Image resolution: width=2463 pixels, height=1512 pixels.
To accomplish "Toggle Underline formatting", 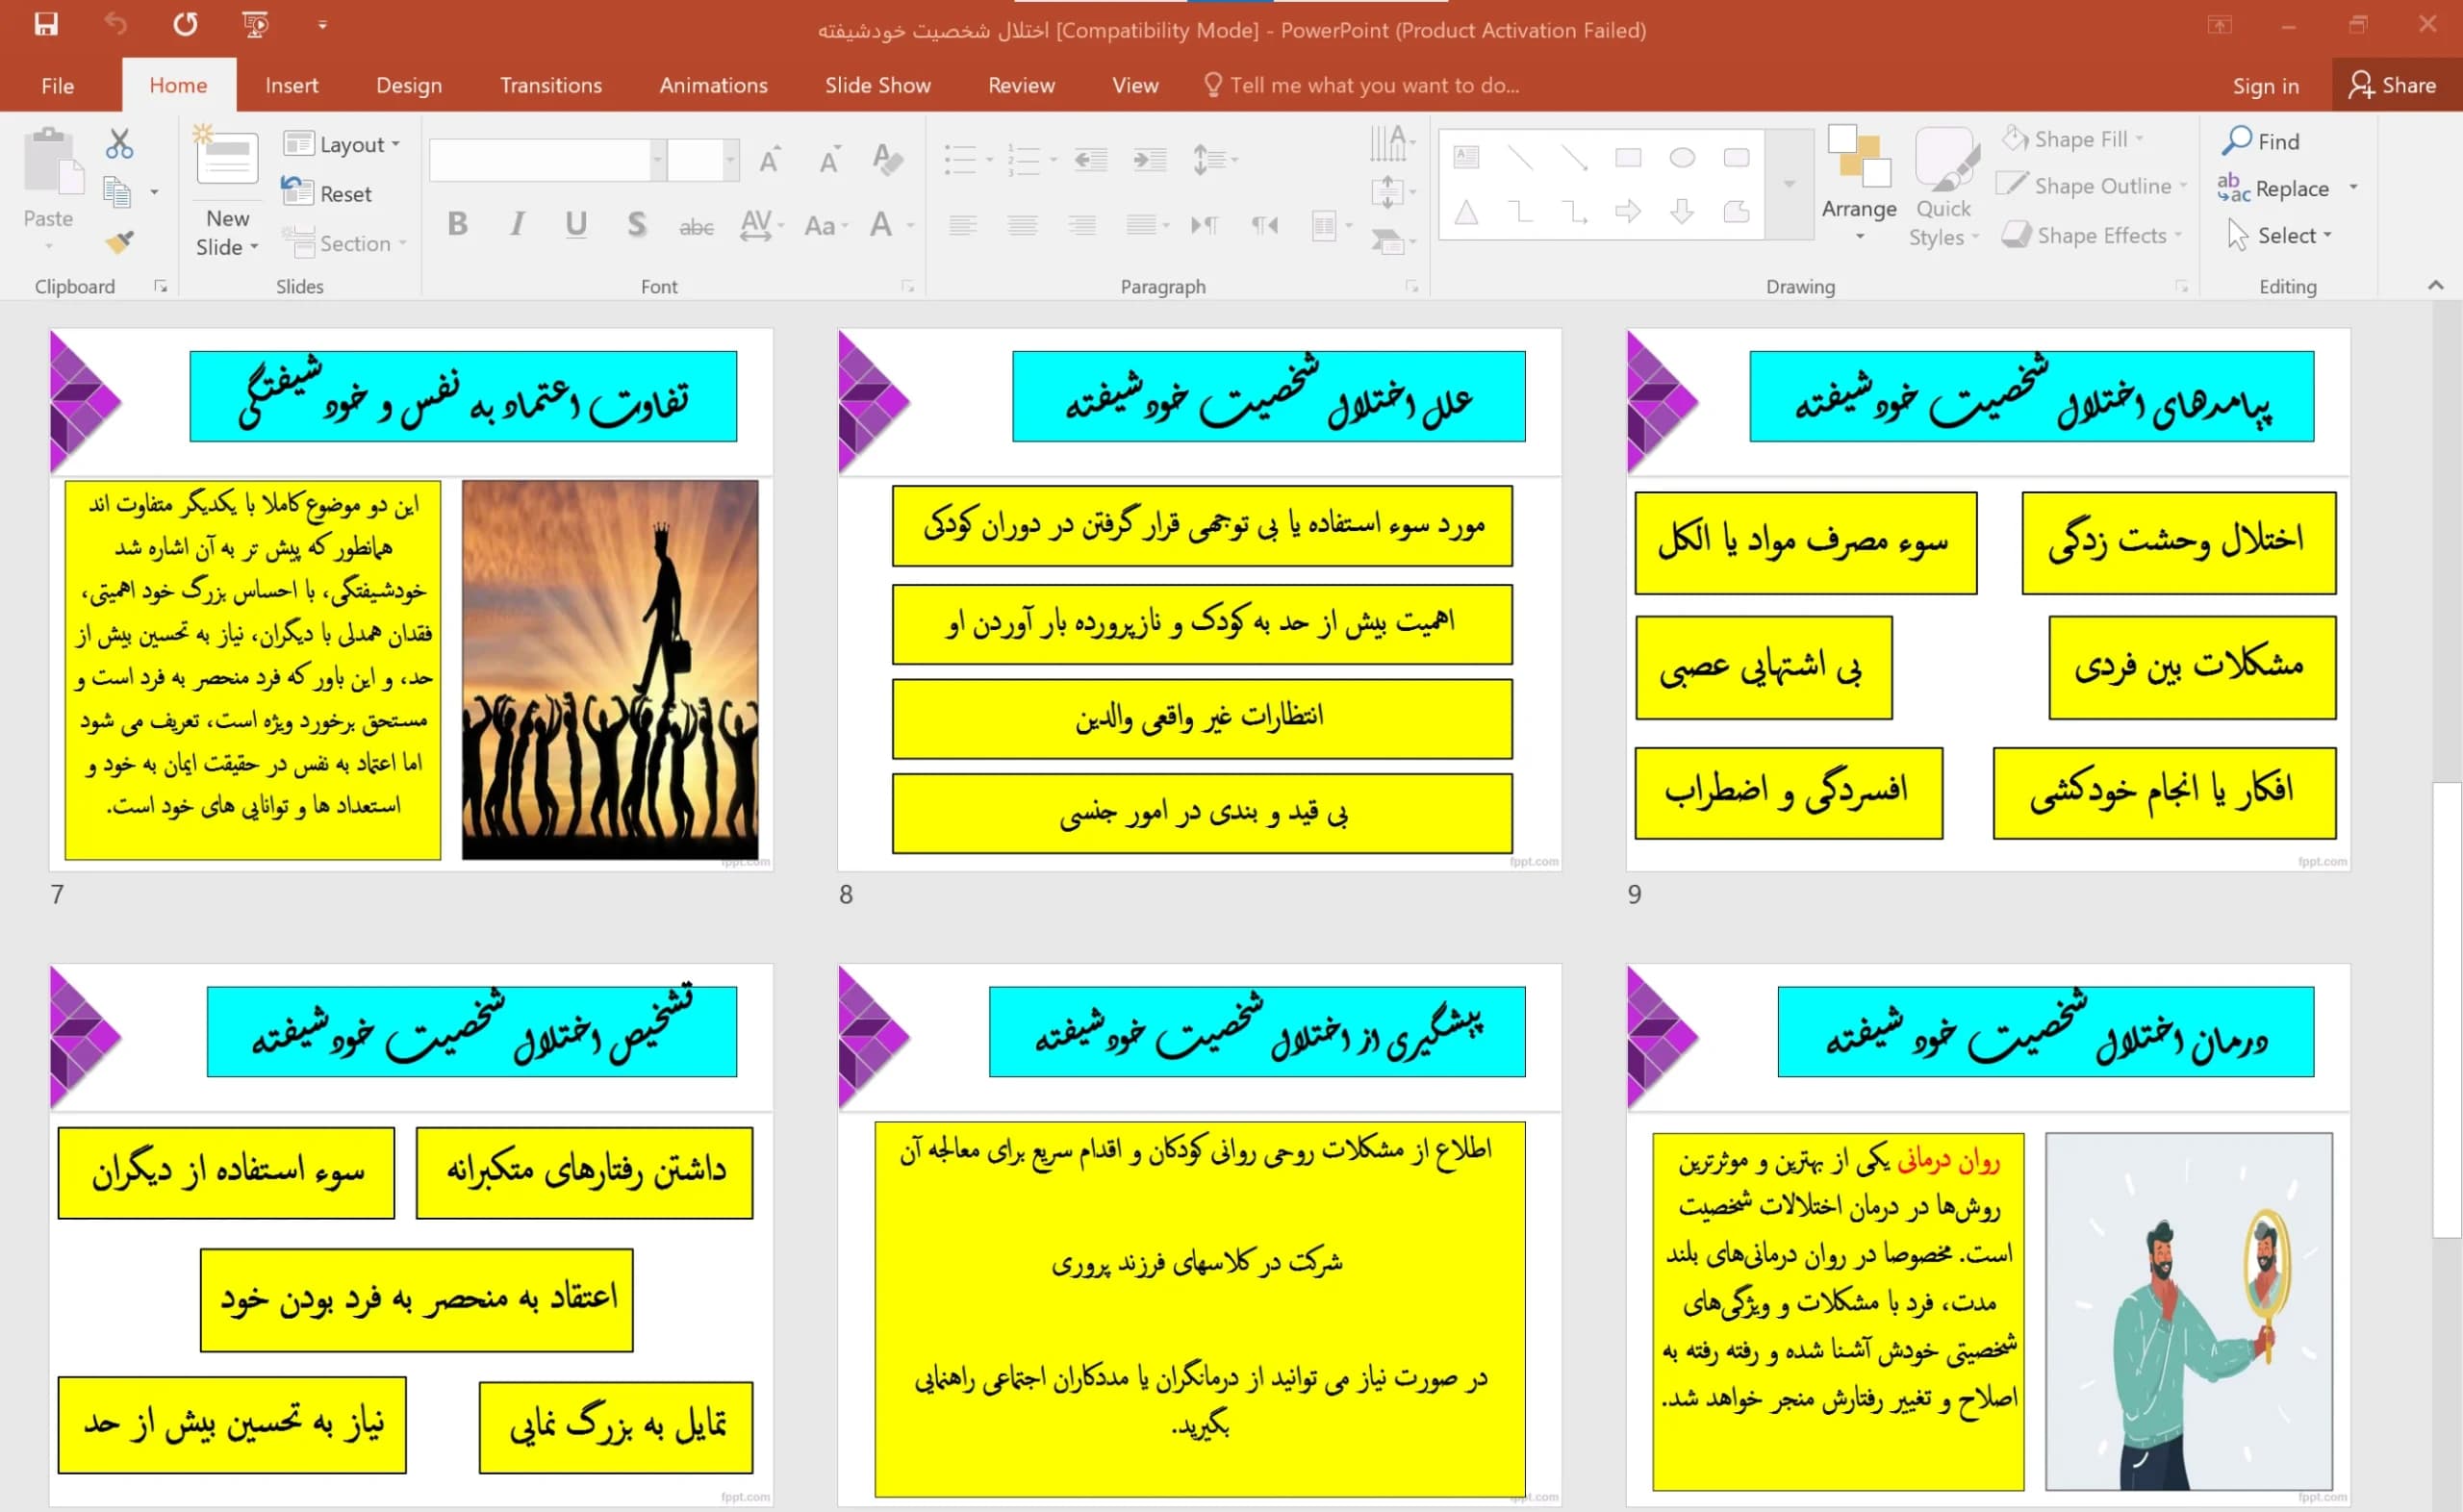I will click(576, 224).
